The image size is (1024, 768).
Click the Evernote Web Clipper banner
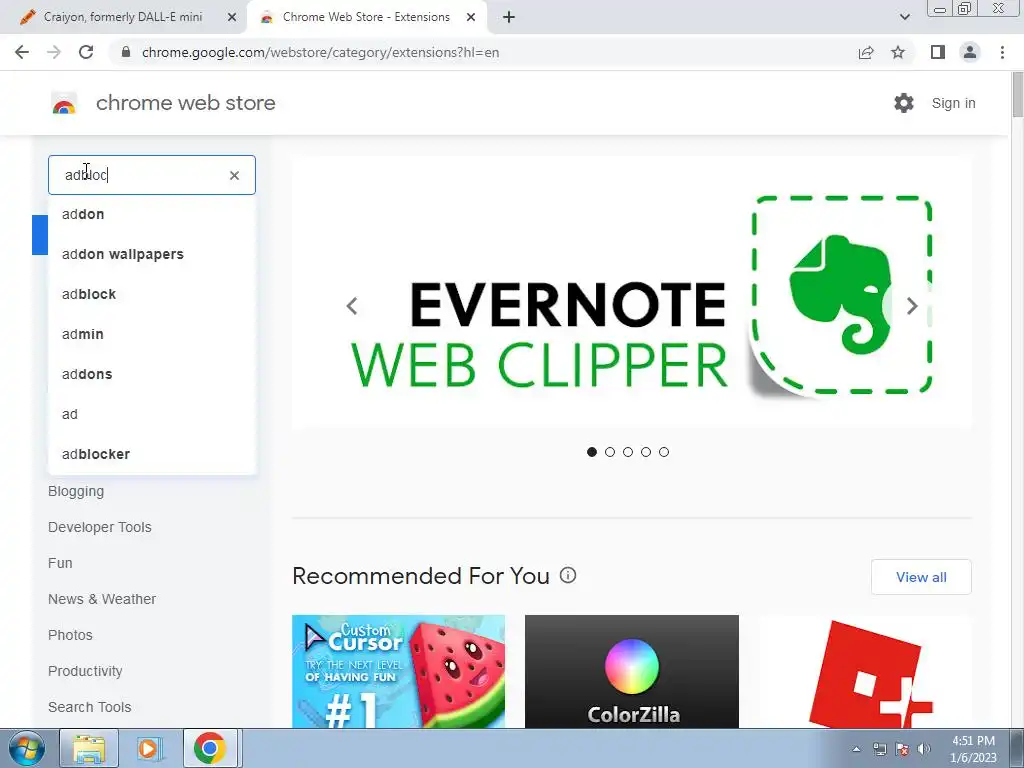[x=632, y=291]
